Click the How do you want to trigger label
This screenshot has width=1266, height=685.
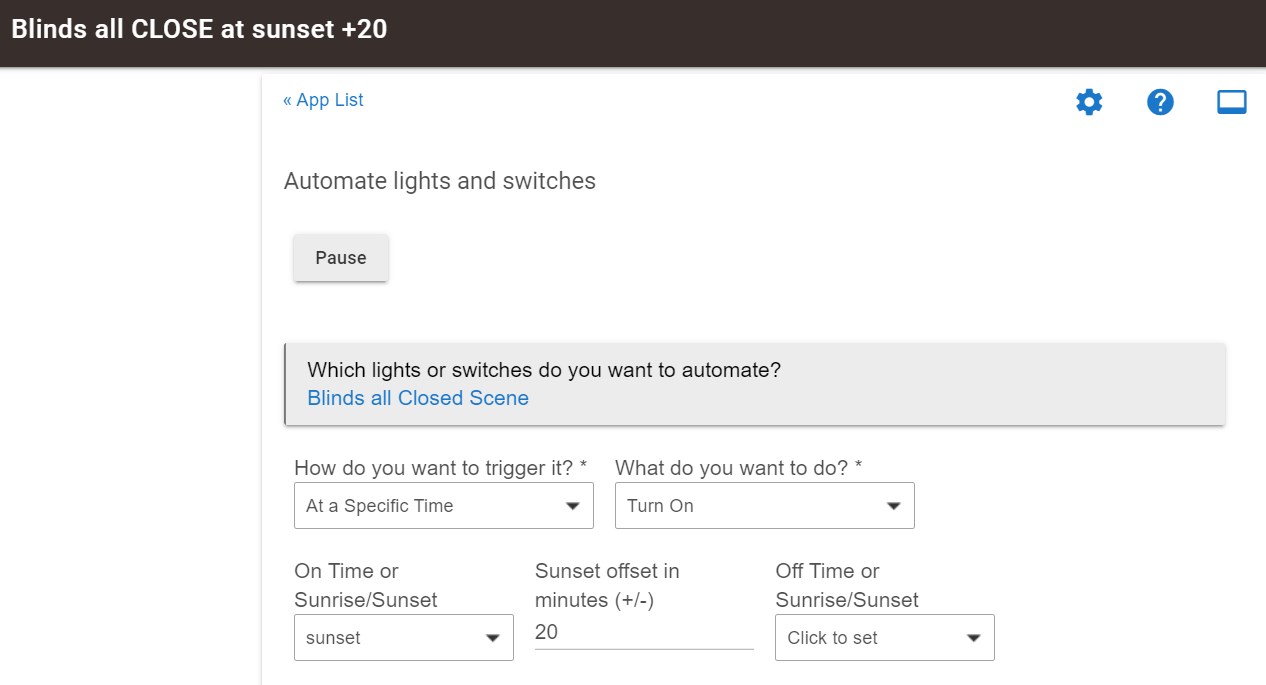coord(441,467)
